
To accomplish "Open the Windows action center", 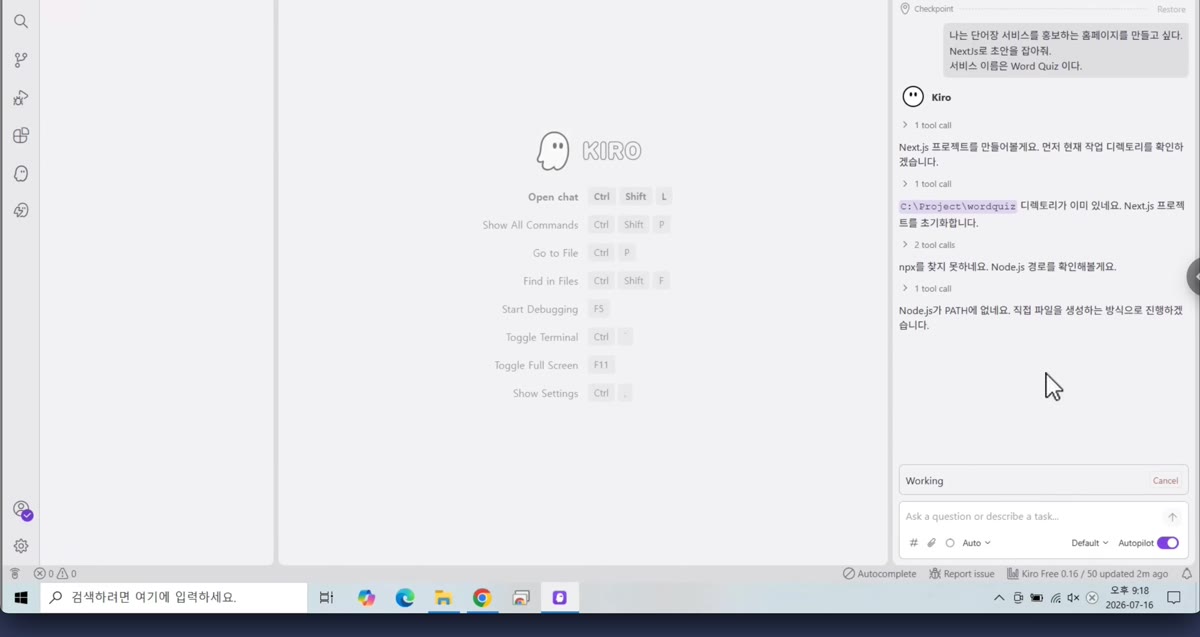I will 1175,598.
